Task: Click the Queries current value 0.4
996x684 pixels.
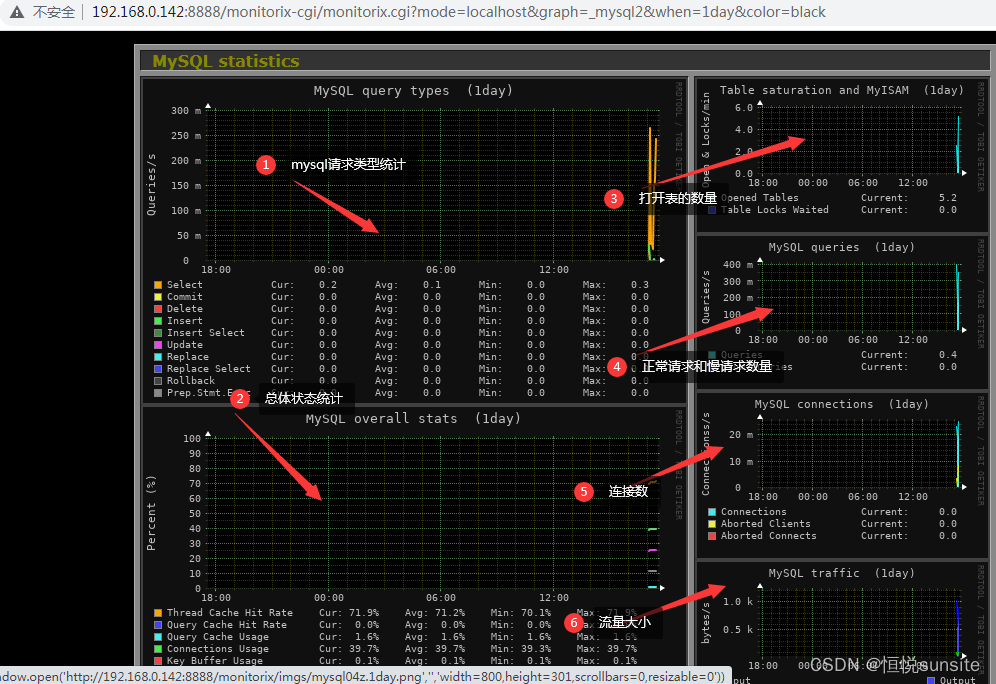Action: tap(948, 355)
